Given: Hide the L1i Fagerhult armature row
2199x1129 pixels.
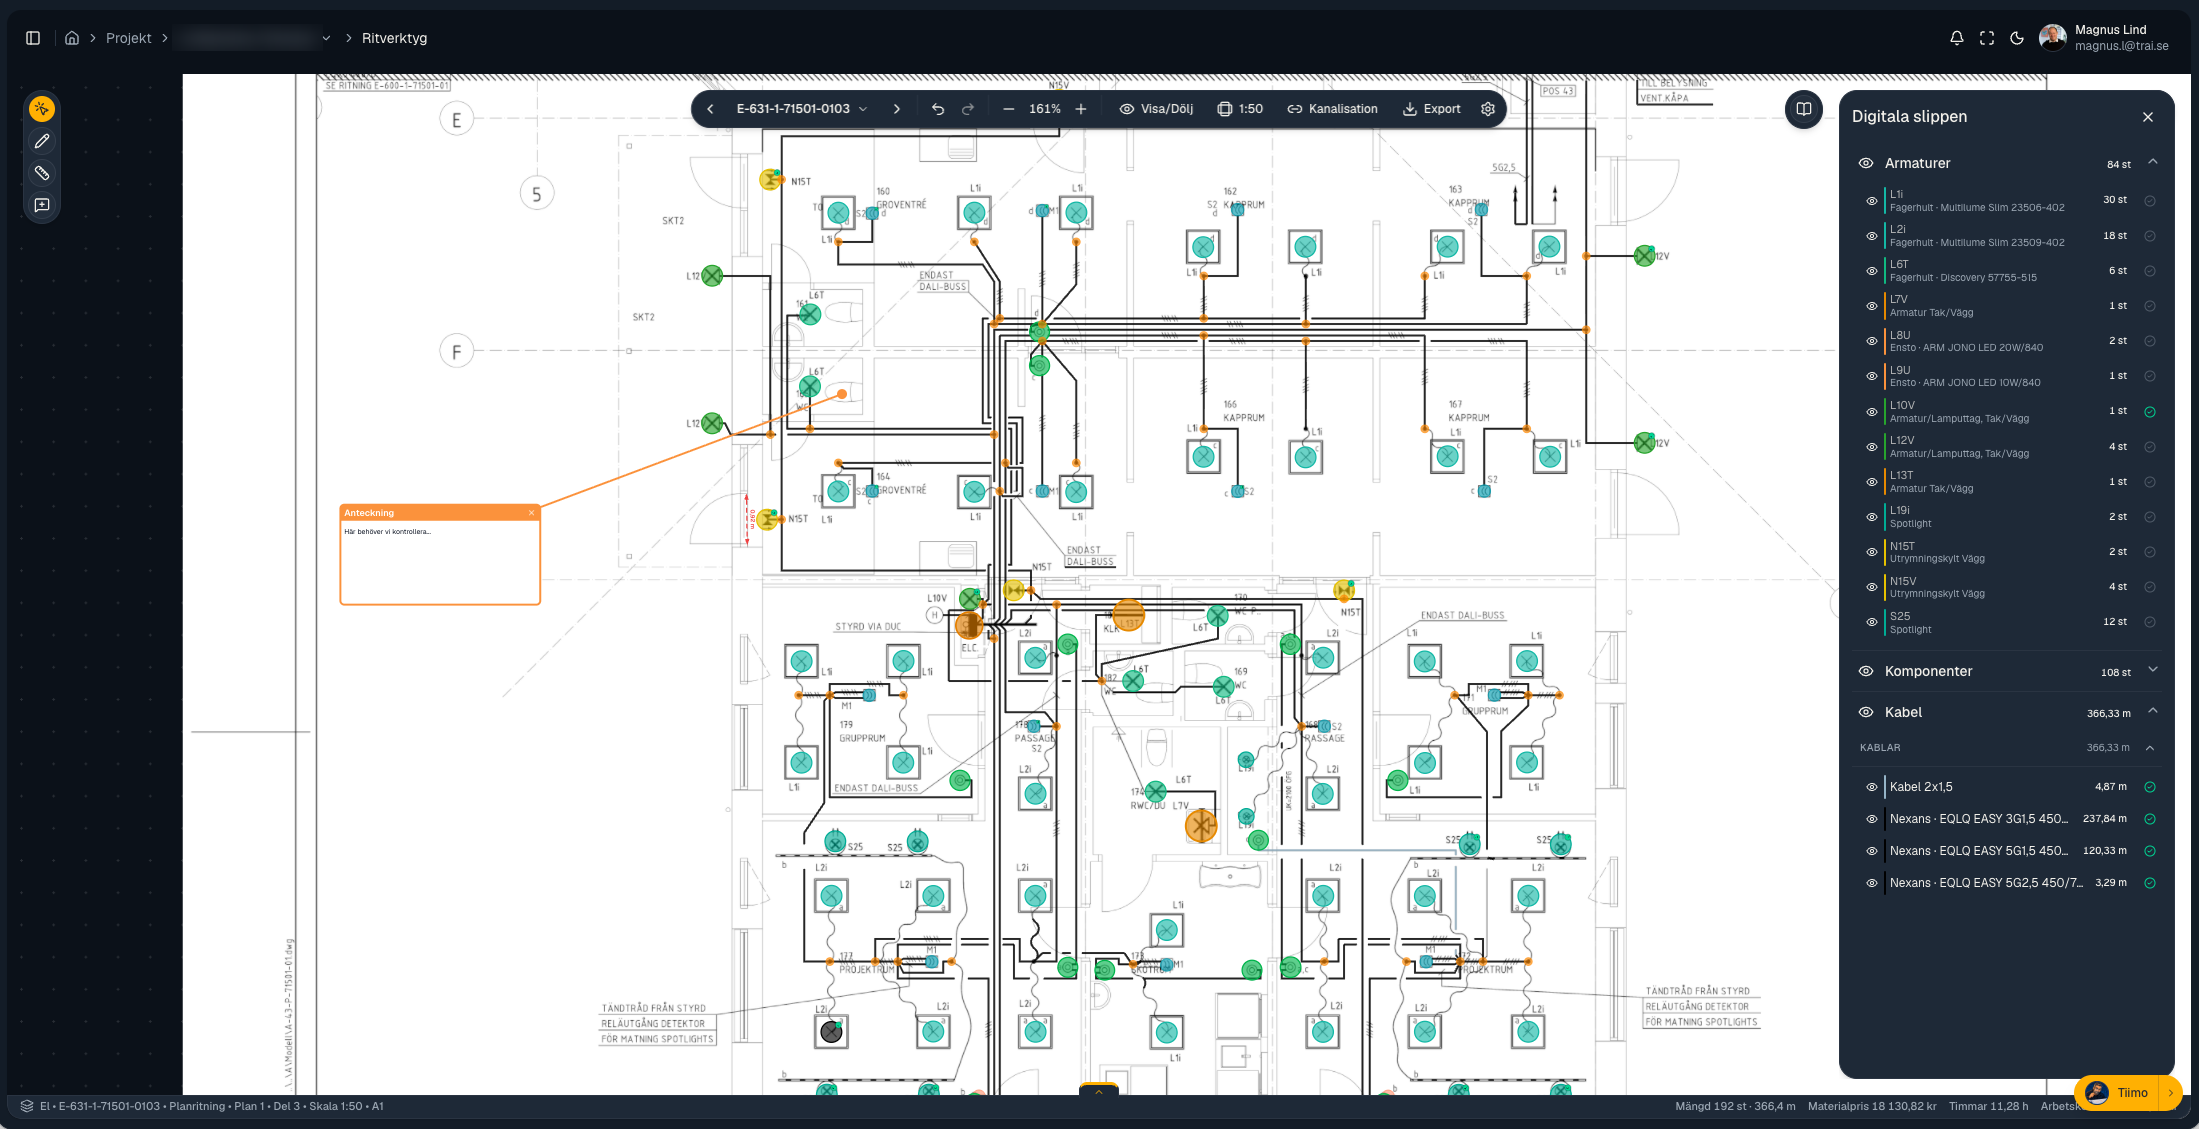Looking at the screenshot, I should click(x=1872, y=201).
